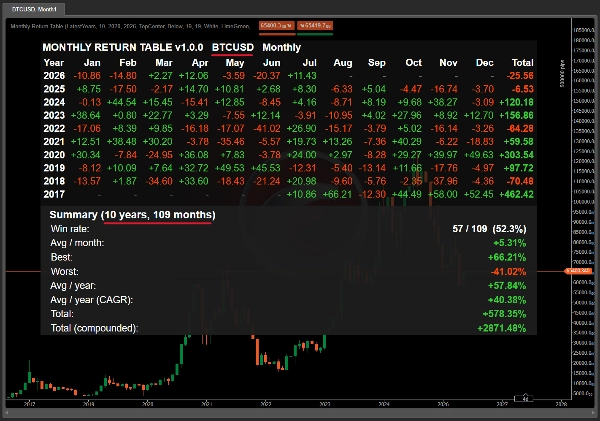The height and width of the screenshot is (421, 600).
Task: Click the 2026 year row label
Action: 54,76
